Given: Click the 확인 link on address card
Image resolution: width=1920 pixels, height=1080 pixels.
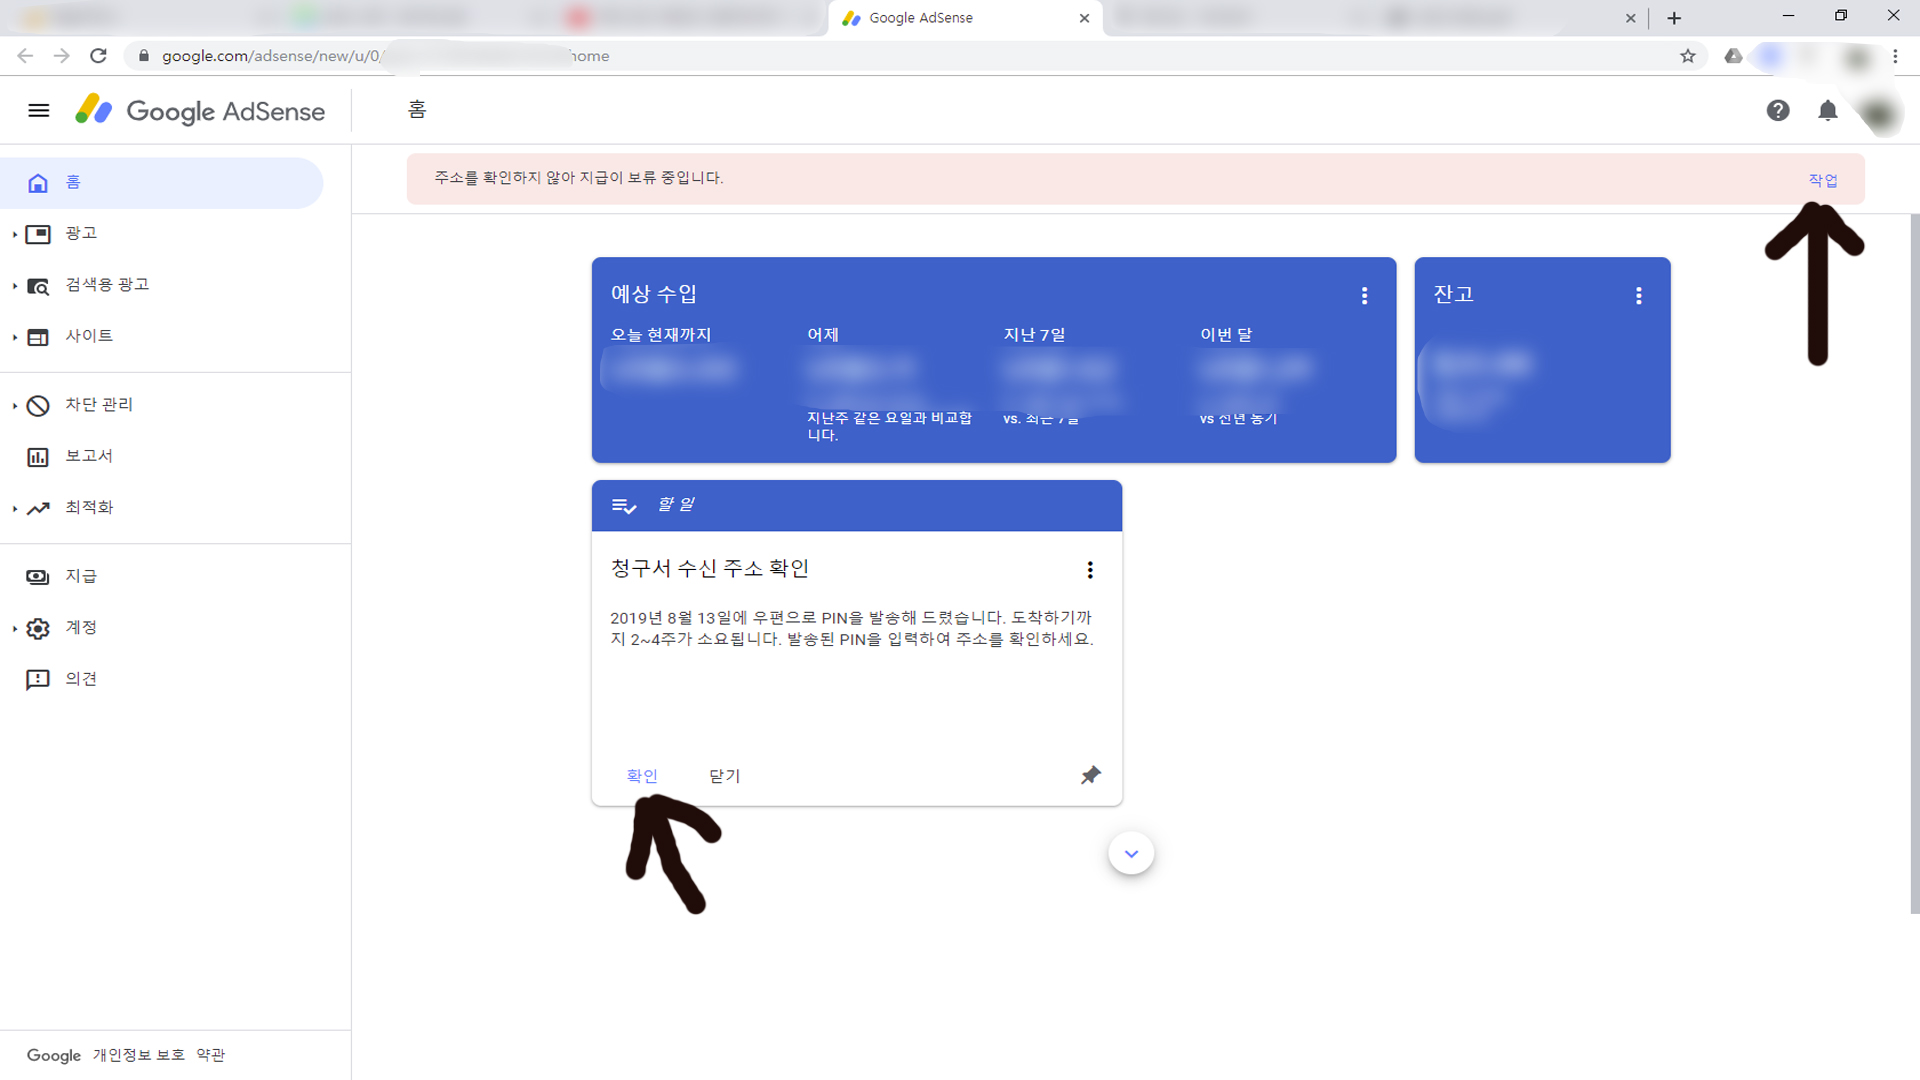Looking at the screenshot, I should pos(641,776).
